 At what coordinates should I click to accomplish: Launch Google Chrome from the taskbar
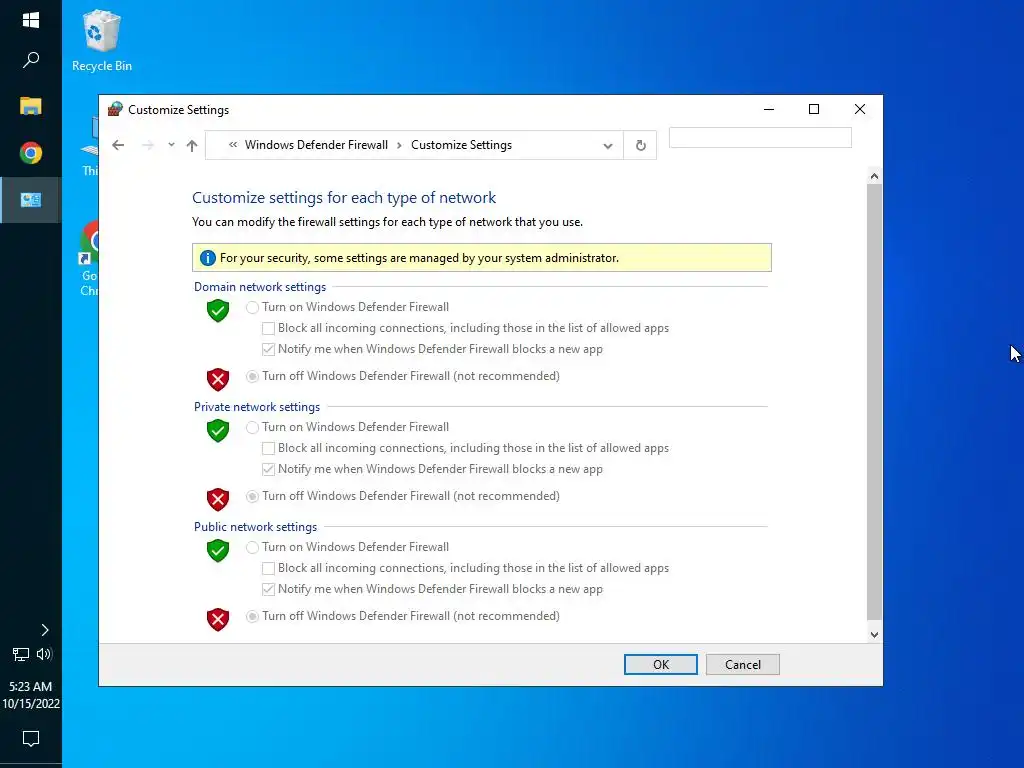tap(31, 153)
